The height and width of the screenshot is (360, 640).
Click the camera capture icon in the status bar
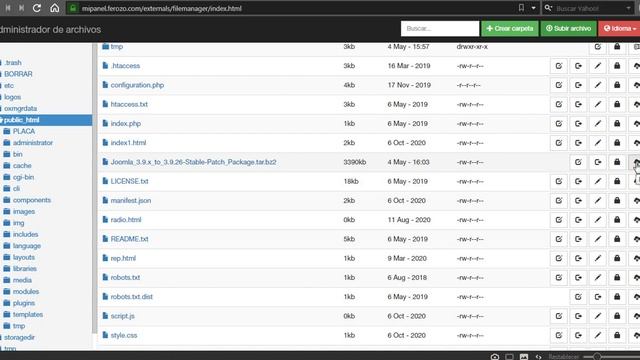click(x=495, y=357)
